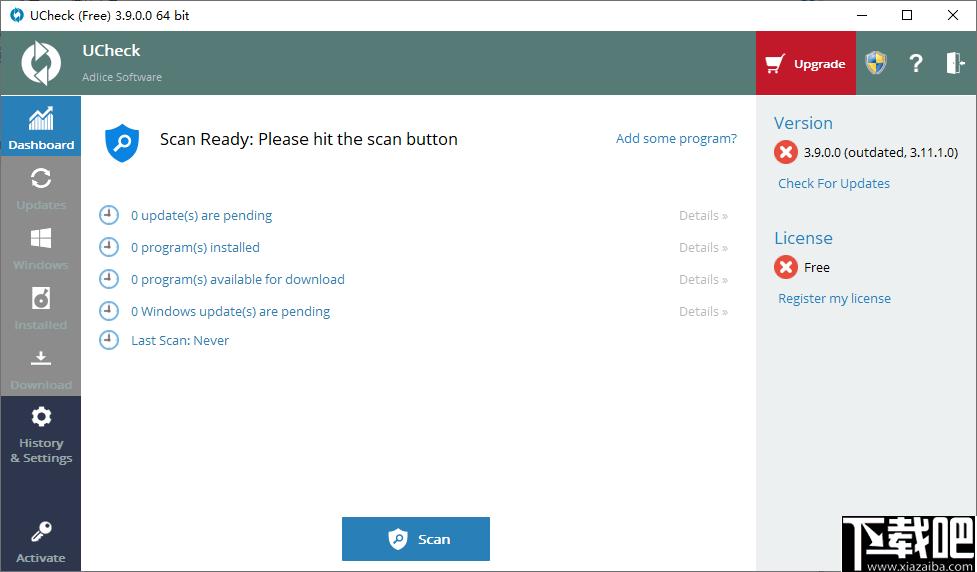Image resolution: width=977 pixels, height=572 pixels.
Task: Open History & Settings panel
Action: point(41,434)
